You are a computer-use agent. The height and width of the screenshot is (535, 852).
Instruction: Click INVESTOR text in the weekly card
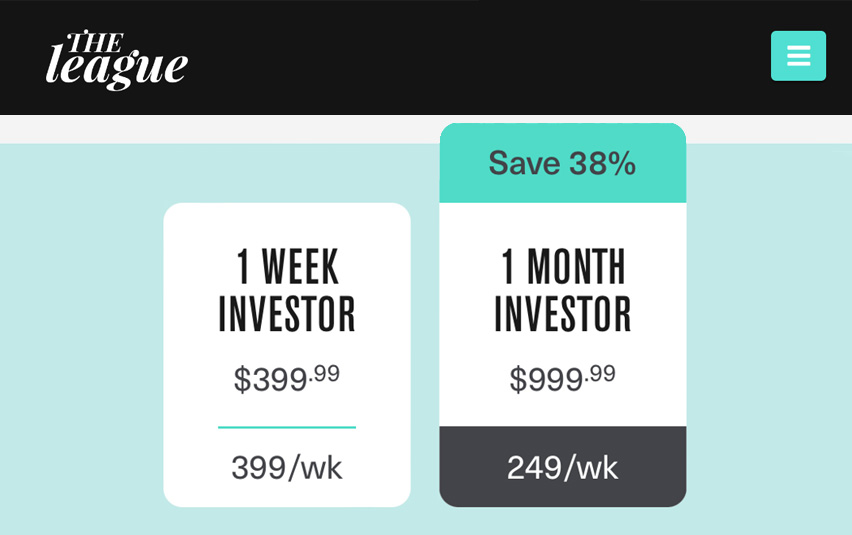(287, 314)
